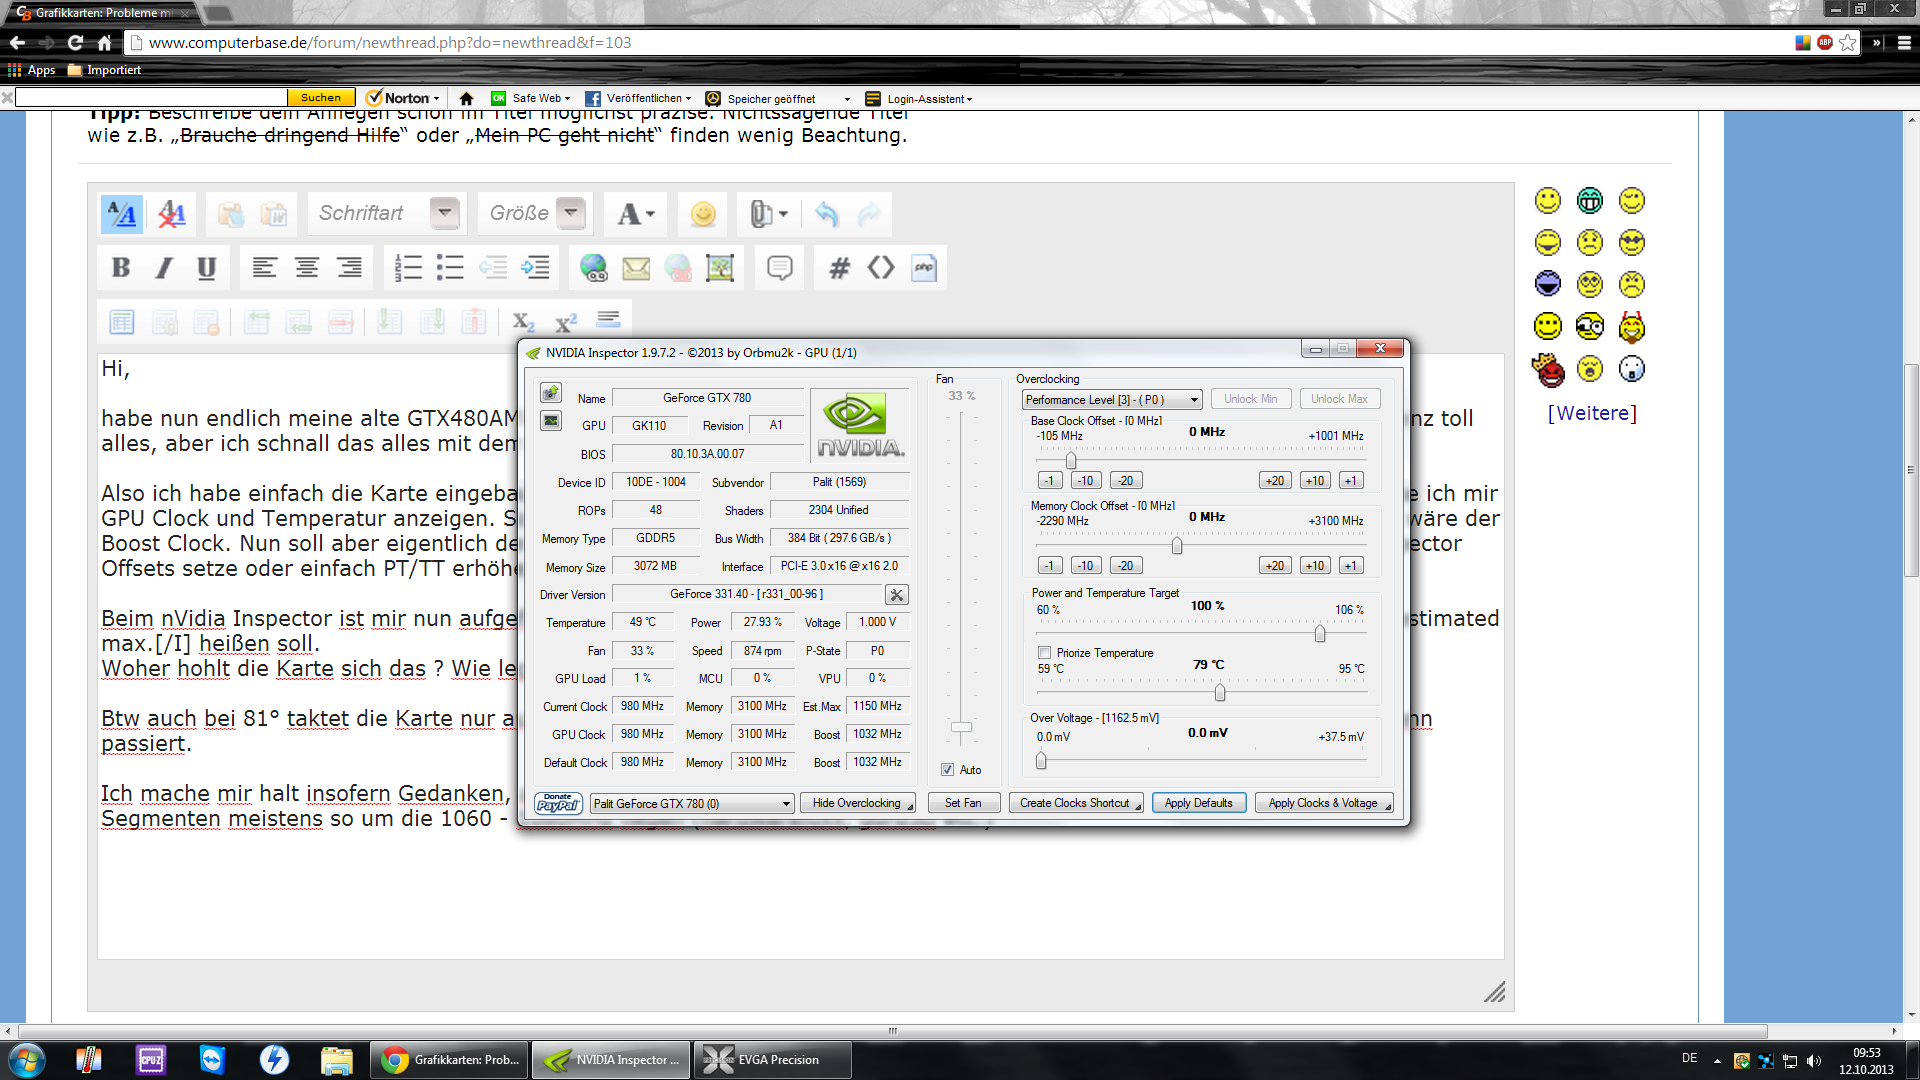Screen dimensions: 1920x1080
Task: Click Set Fan button
Action: 963,803
